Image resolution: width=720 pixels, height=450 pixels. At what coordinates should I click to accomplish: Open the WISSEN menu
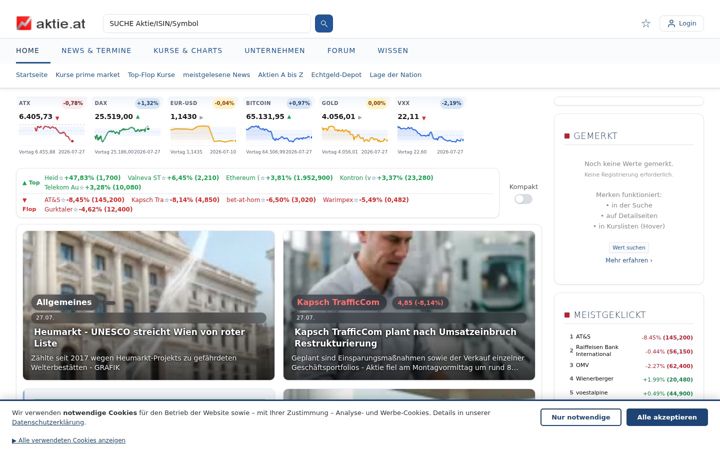pos(393,51)
